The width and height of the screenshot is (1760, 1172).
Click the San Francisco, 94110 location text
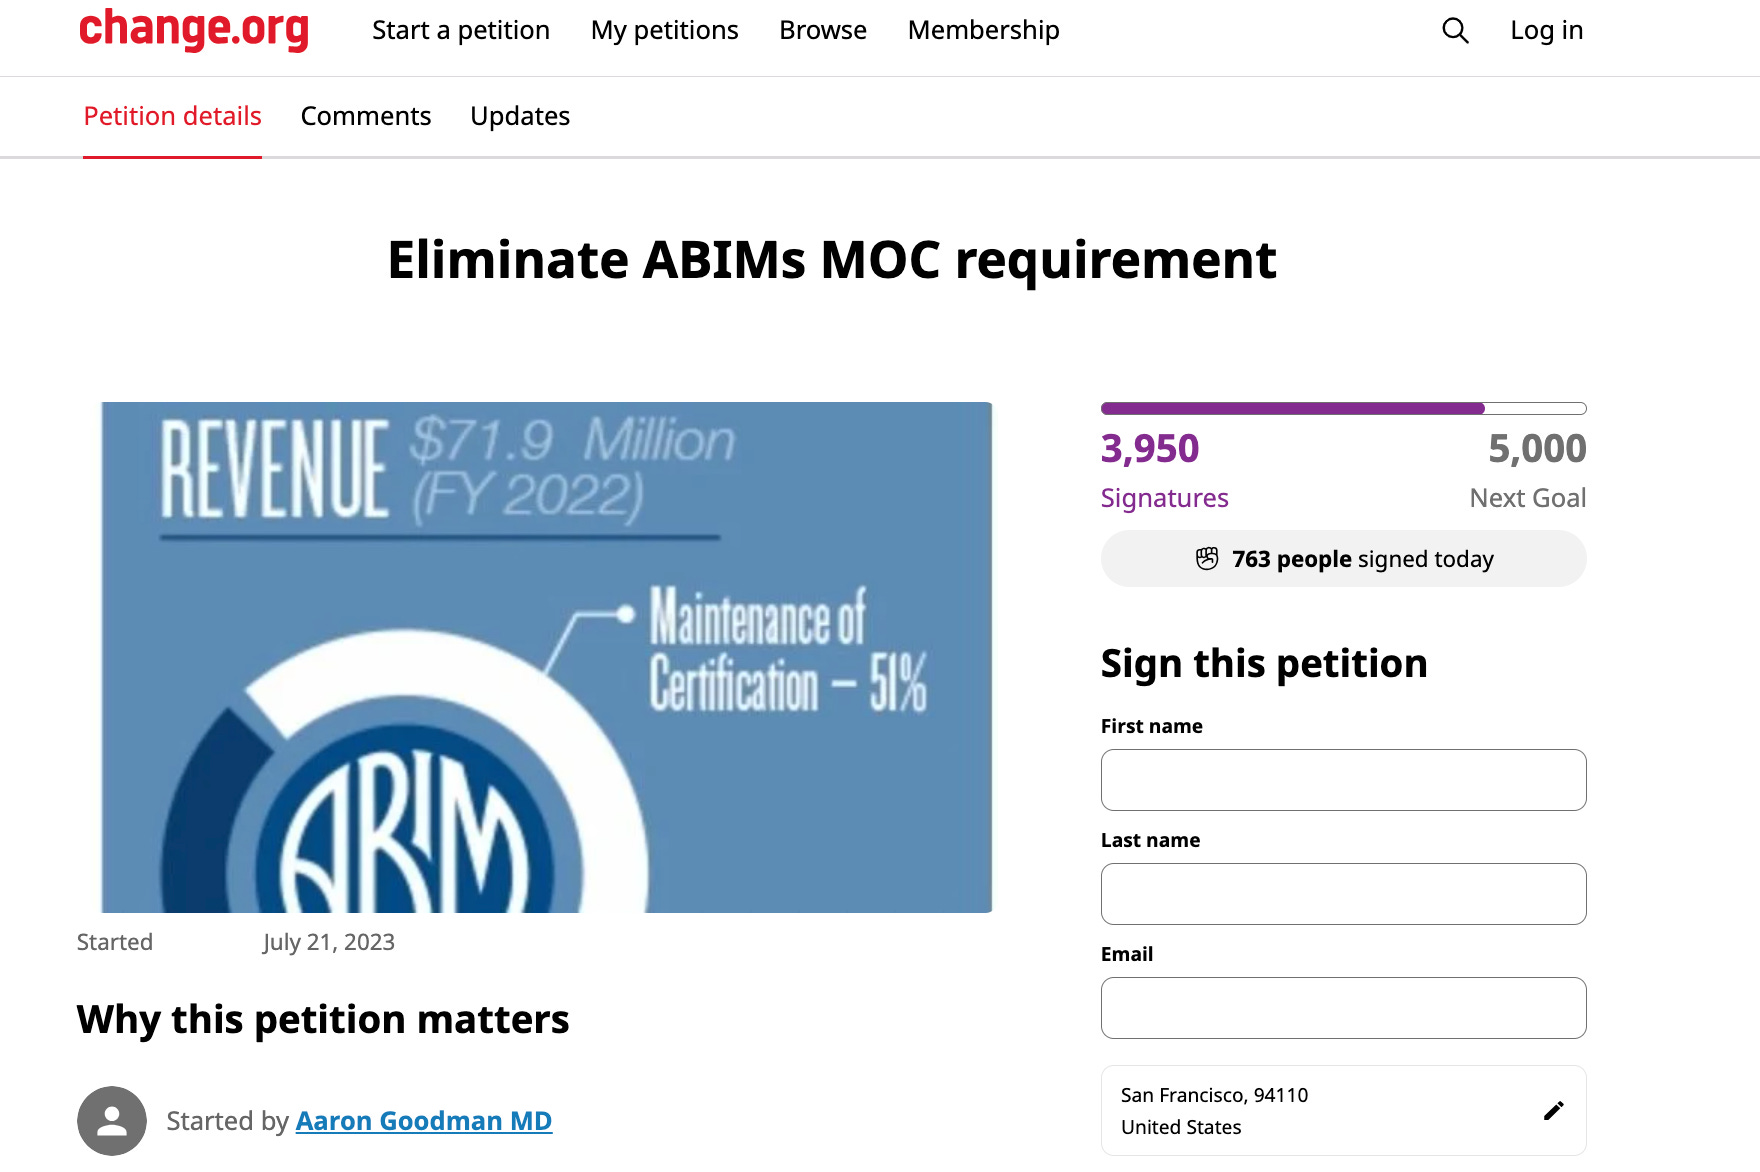coord(1214,1095)
